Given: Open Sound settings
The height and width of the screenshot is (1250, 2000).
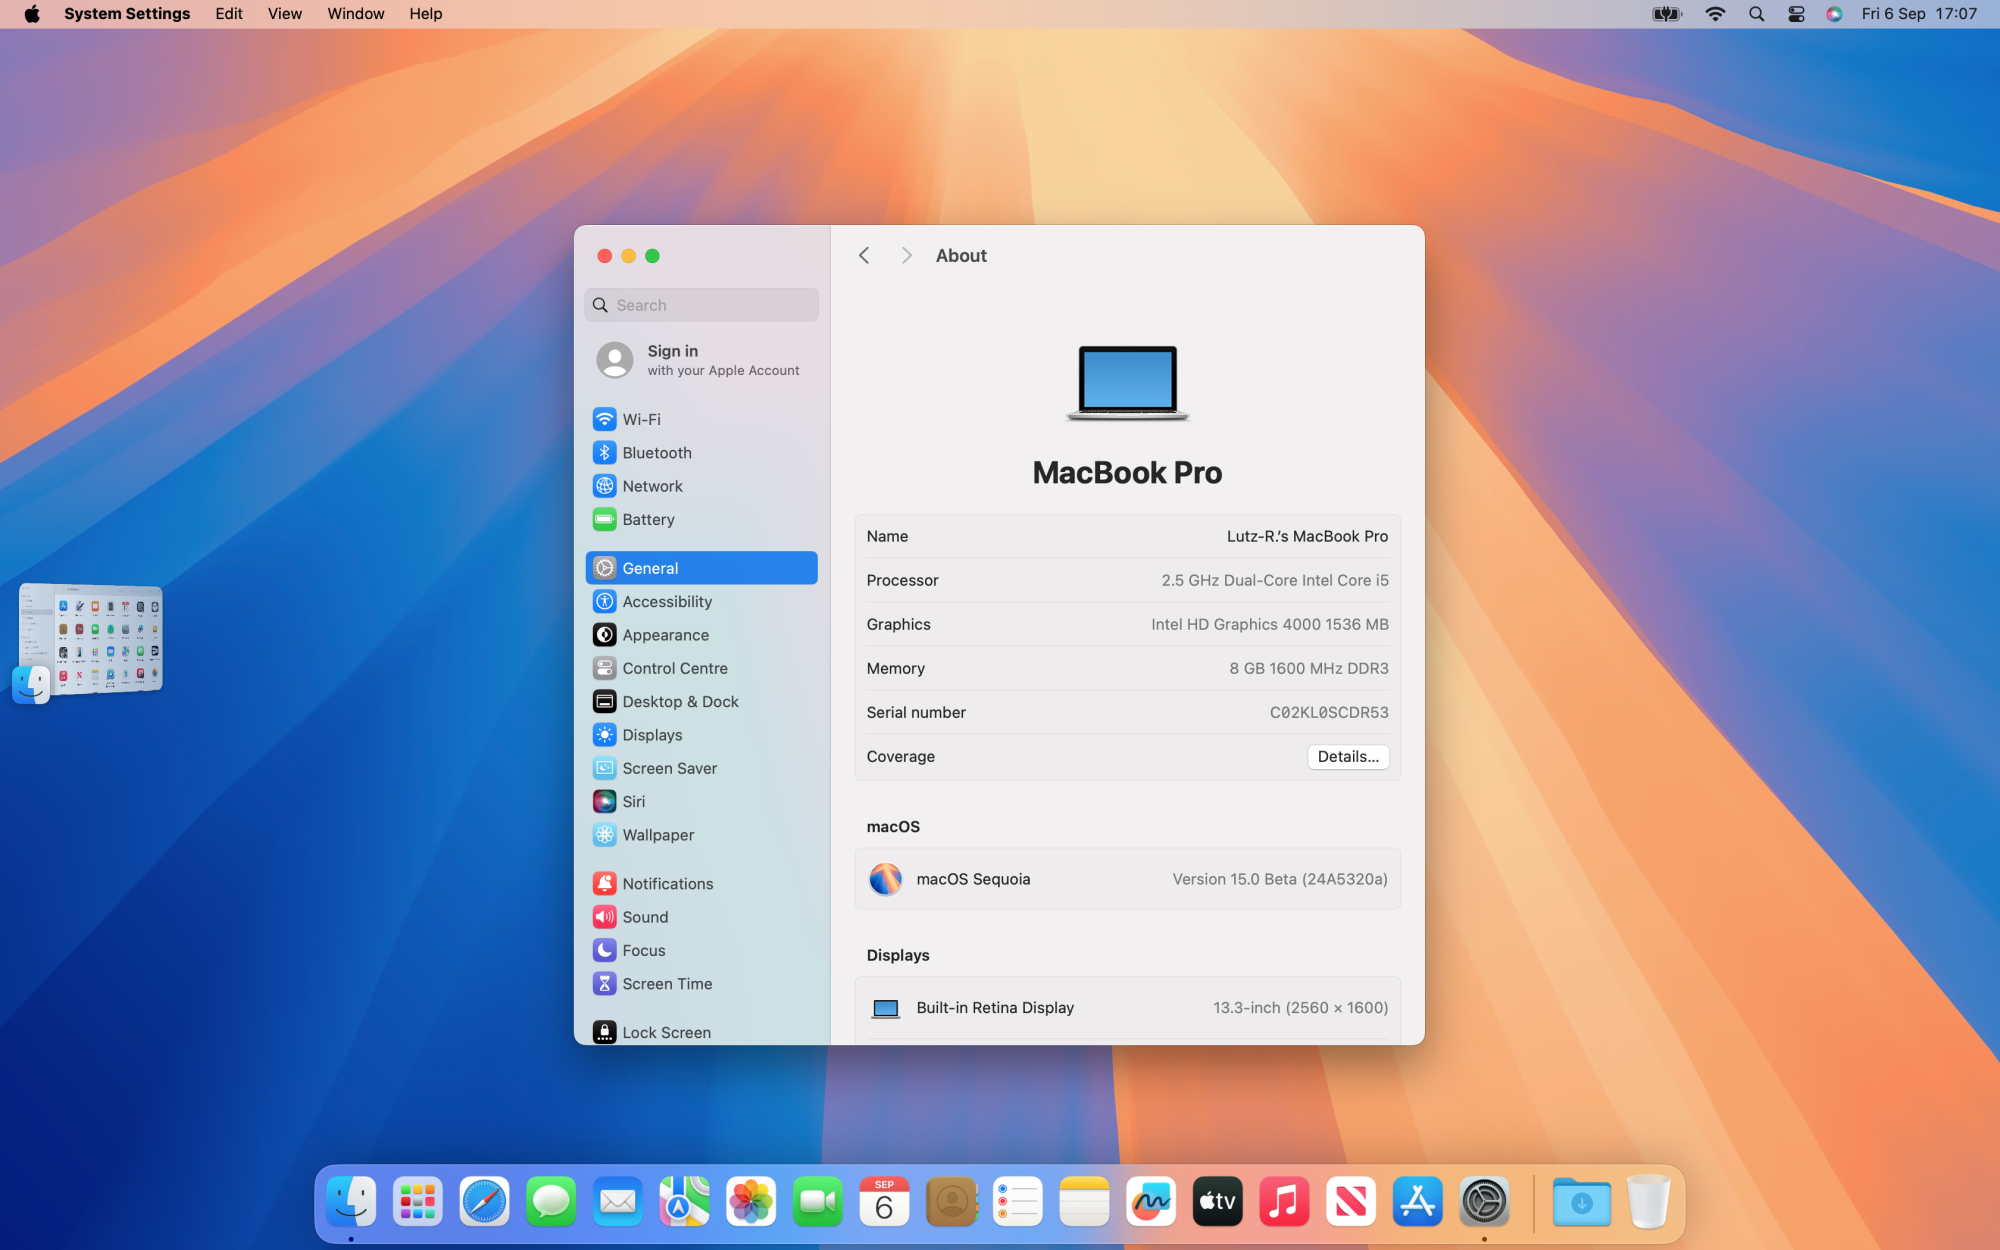Looking at the screenshot, I should (x=701, y=917).
